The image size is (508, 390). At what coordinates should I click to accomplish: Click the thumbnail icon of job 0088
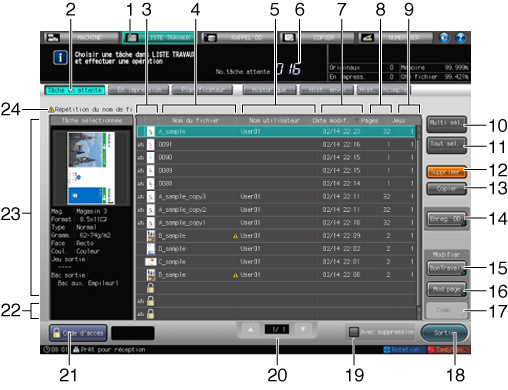pos(151,184)
